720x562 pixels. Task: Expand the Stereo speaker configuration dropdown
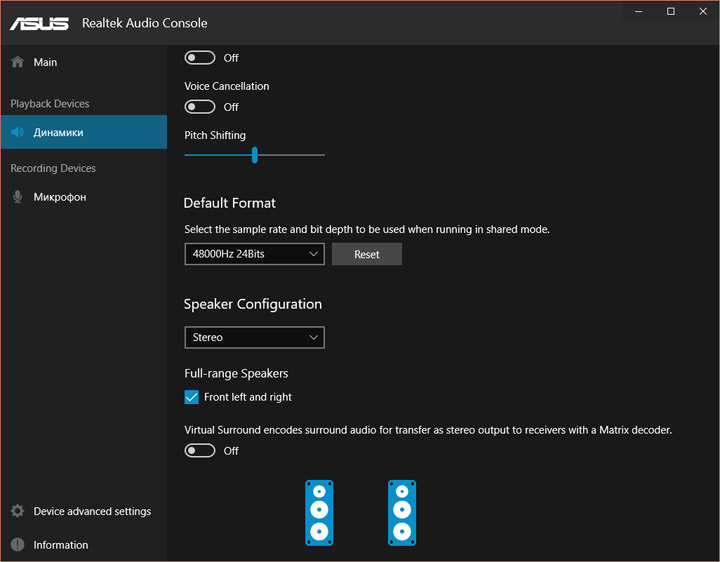pos(254,337)
